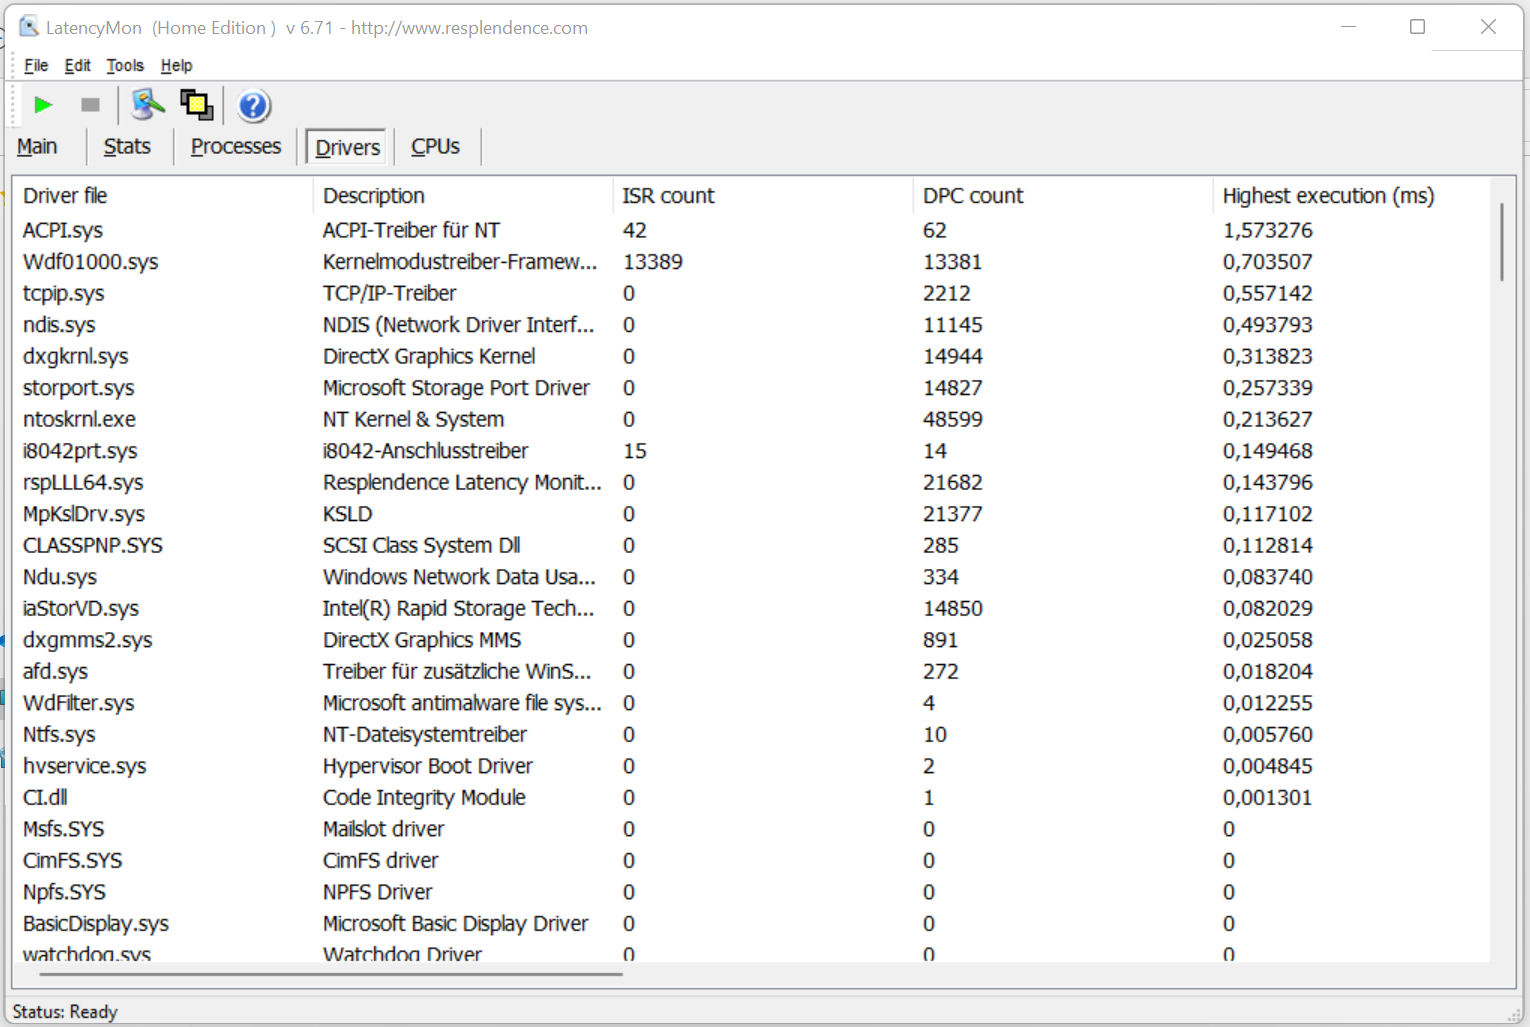
Task: Go to the Processes tab
Action: tap(236, 147)
